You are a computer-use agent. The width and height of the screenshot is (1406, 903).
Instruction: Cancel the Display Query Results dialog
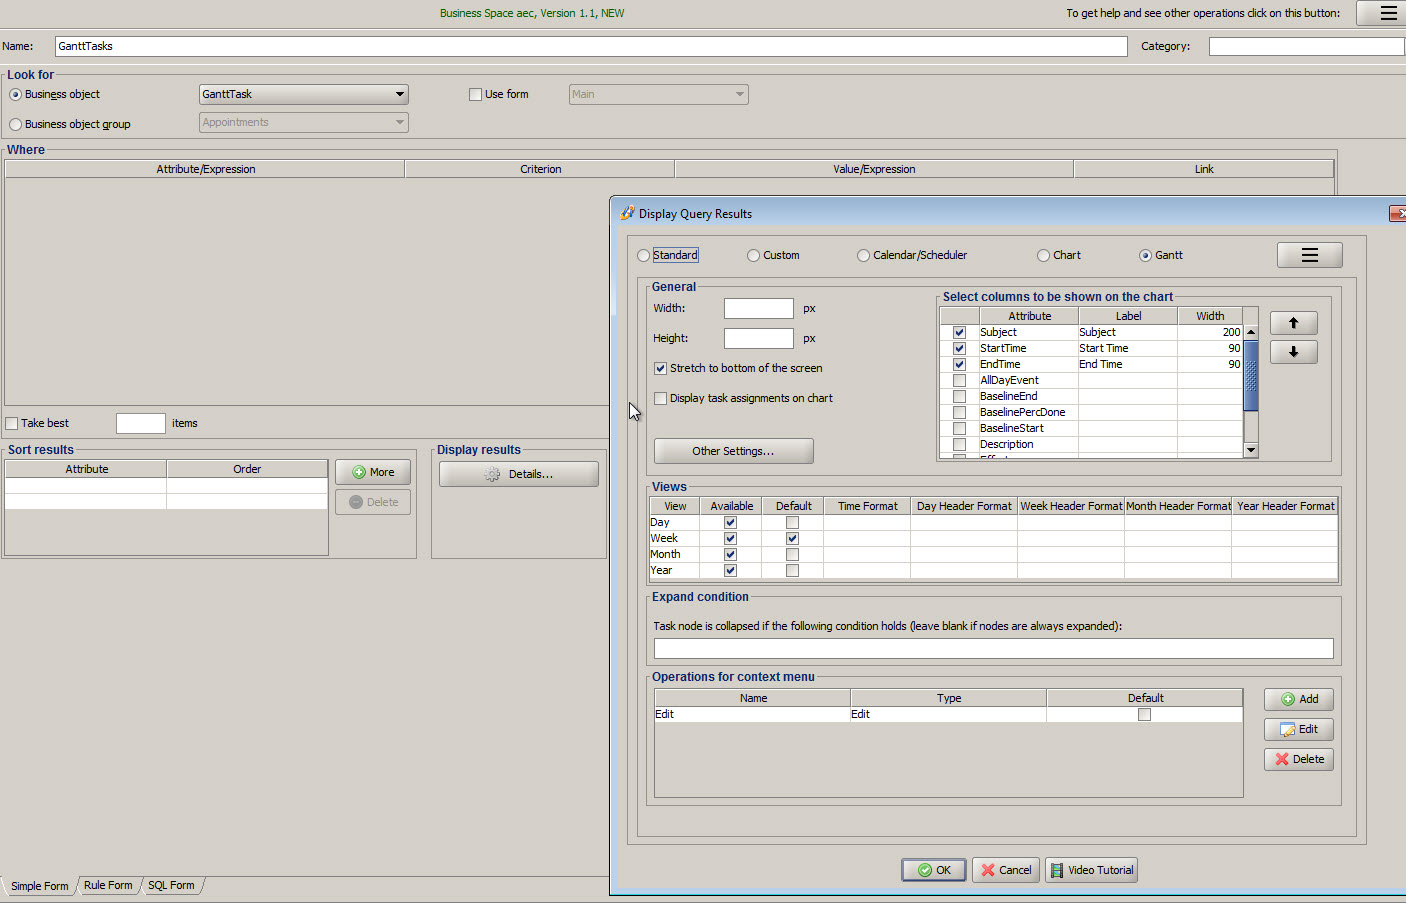[1006, 870]
